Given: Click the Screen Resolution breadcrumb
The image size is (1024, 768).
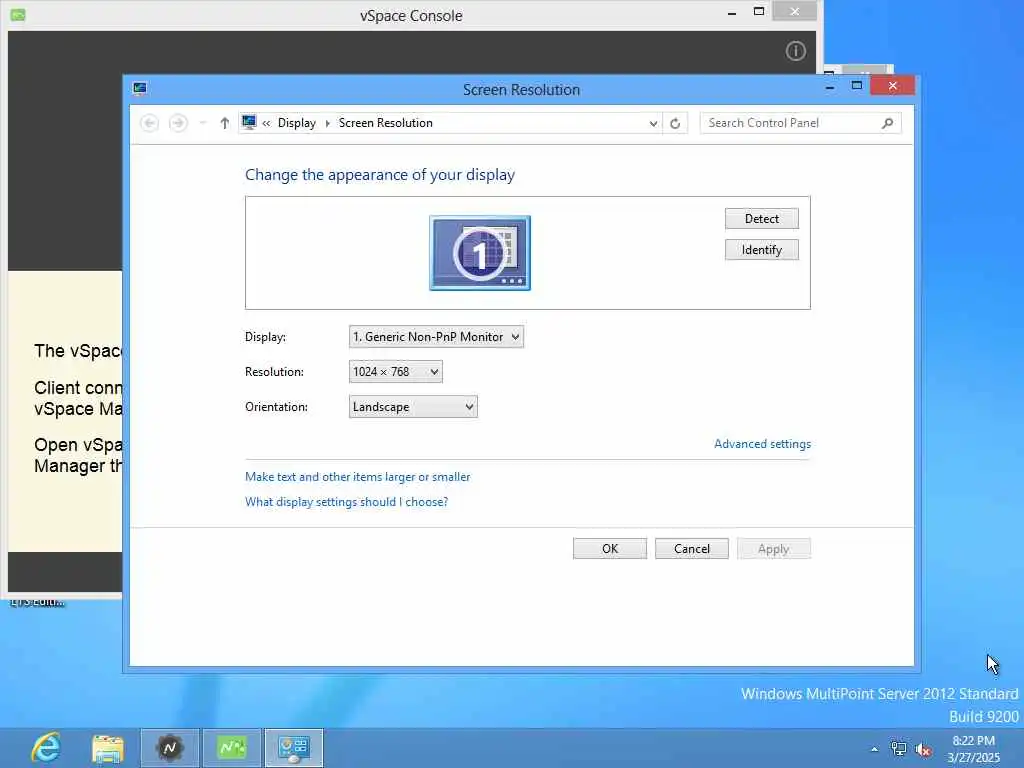Looking at the screenshot, I should point(385,123).
